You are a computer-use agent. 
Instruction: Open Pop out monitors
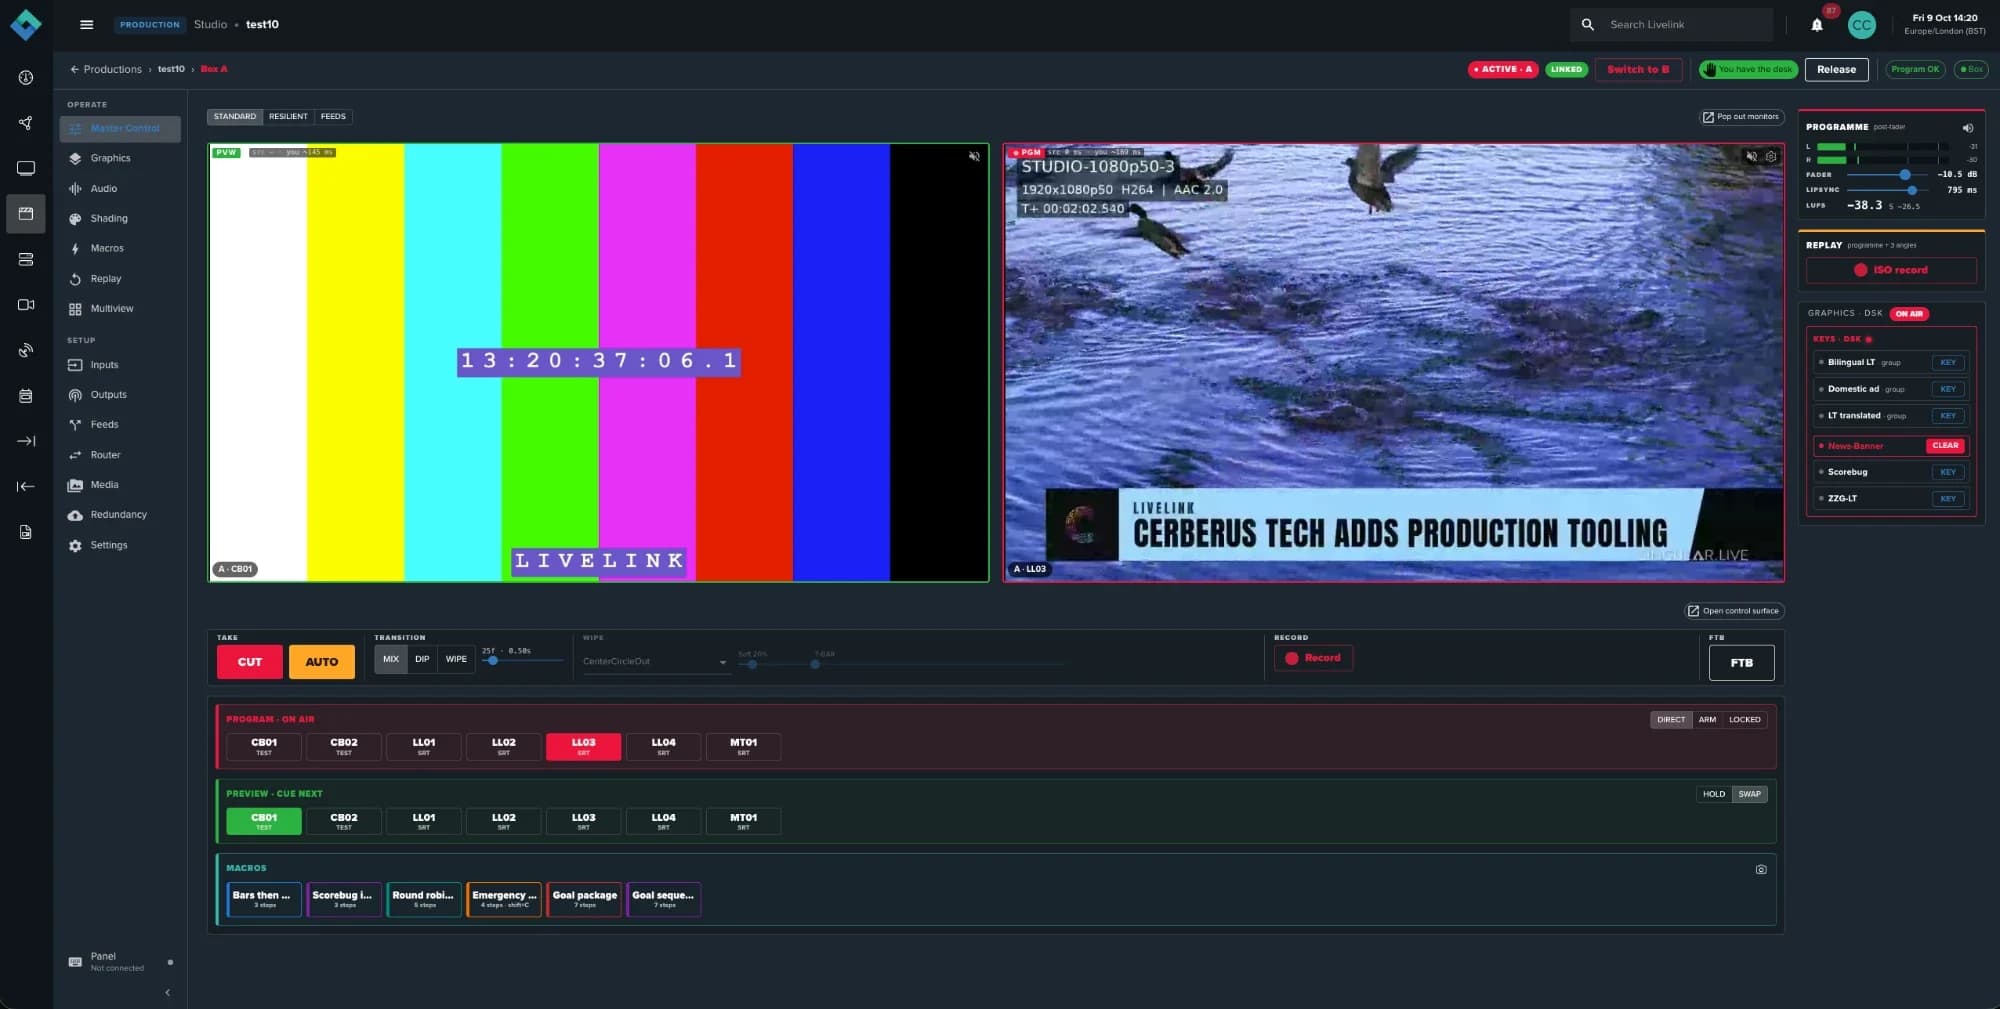(x=1742, y=117)
